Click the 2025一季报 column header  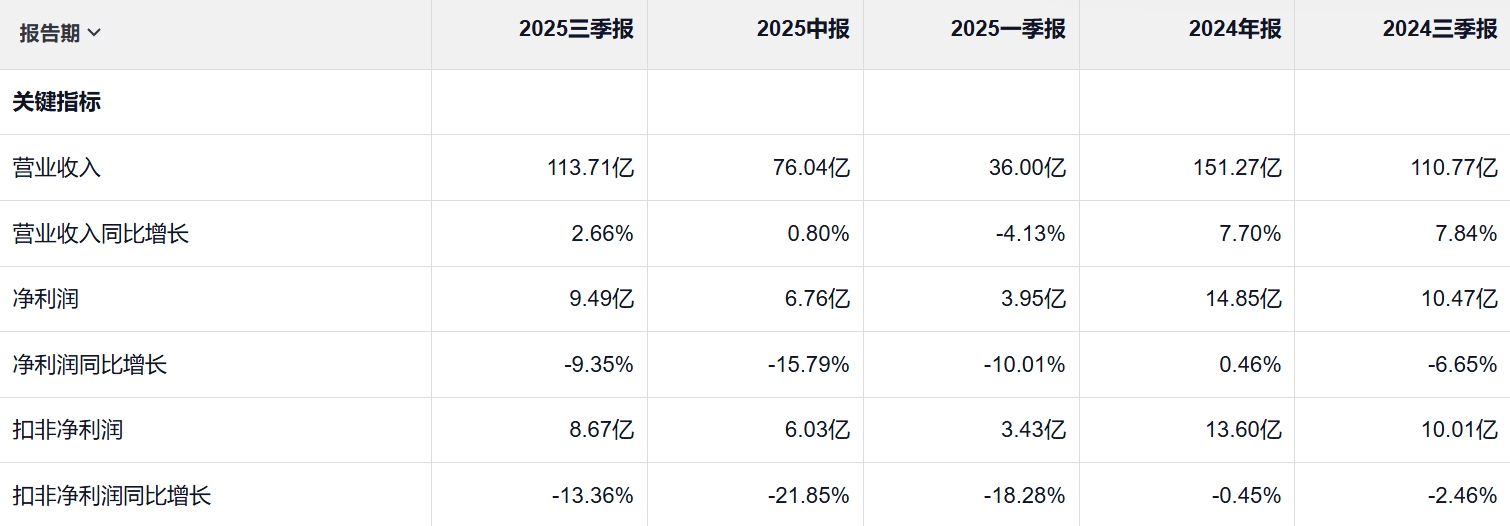(x=1008, y=30)
